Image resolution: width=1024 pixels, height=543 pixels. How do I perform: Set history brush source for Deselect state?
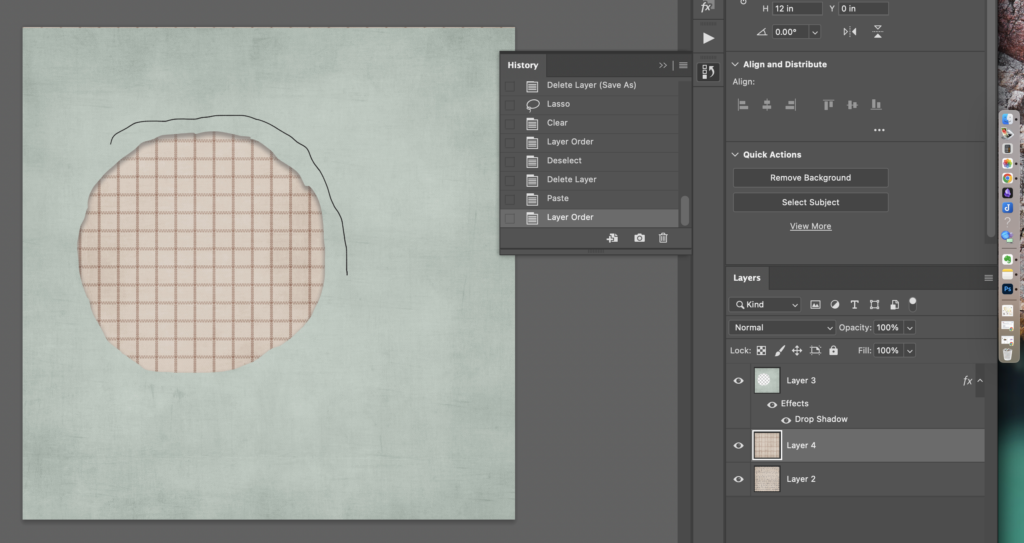(510, 161)
